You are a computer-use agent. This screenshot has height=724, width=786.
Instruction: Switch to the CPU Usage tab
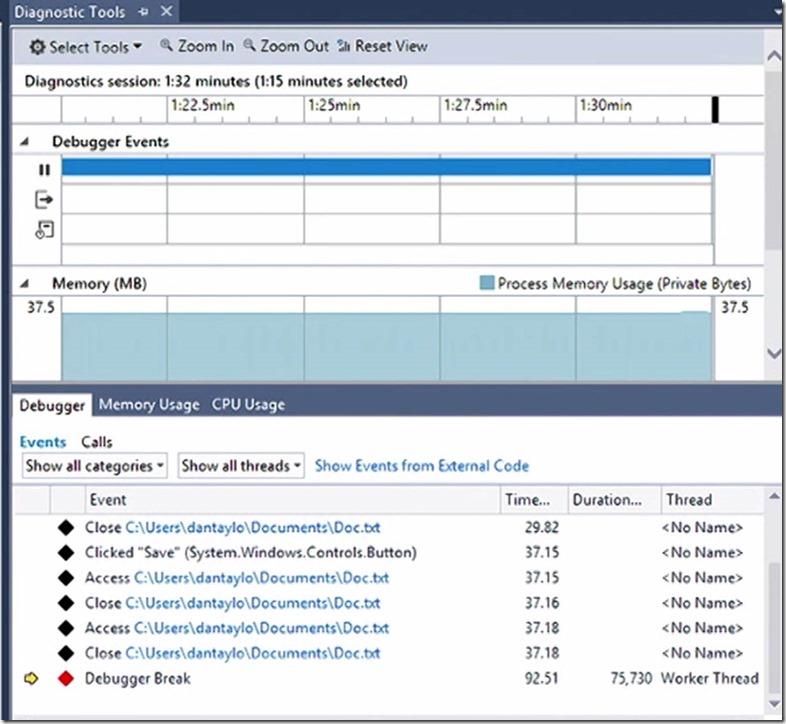(x=249, y=405)
